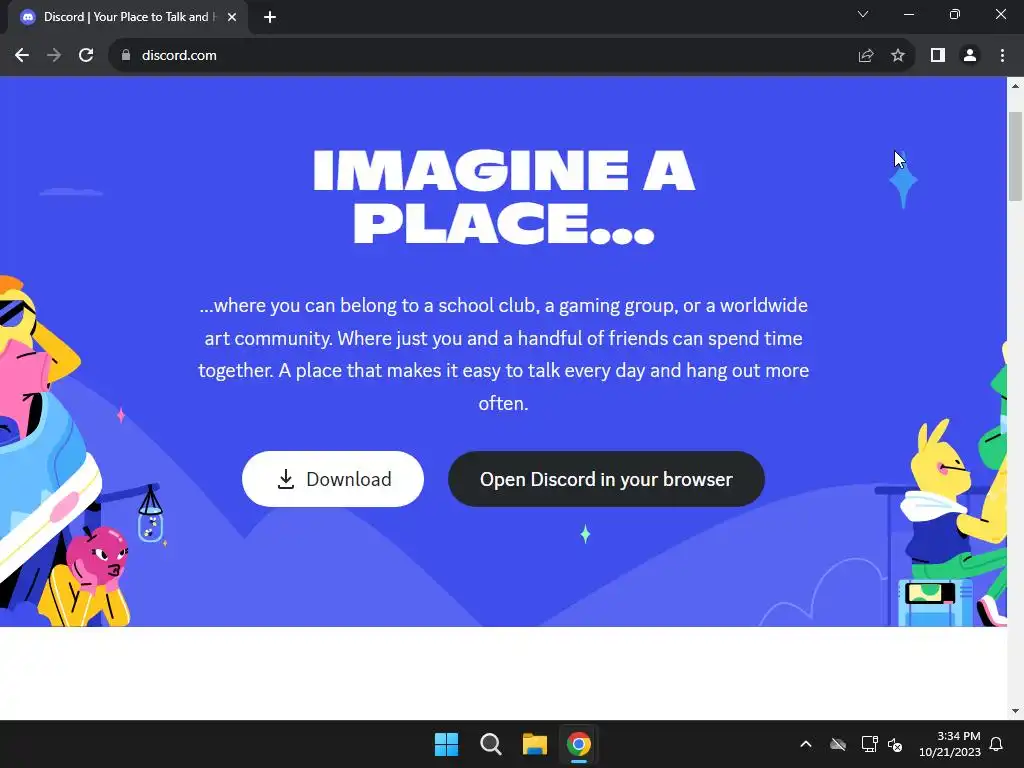Restore down the Chrome window
The height and width of the screenshot is (768, 1024).
click(x=955, y=14)
